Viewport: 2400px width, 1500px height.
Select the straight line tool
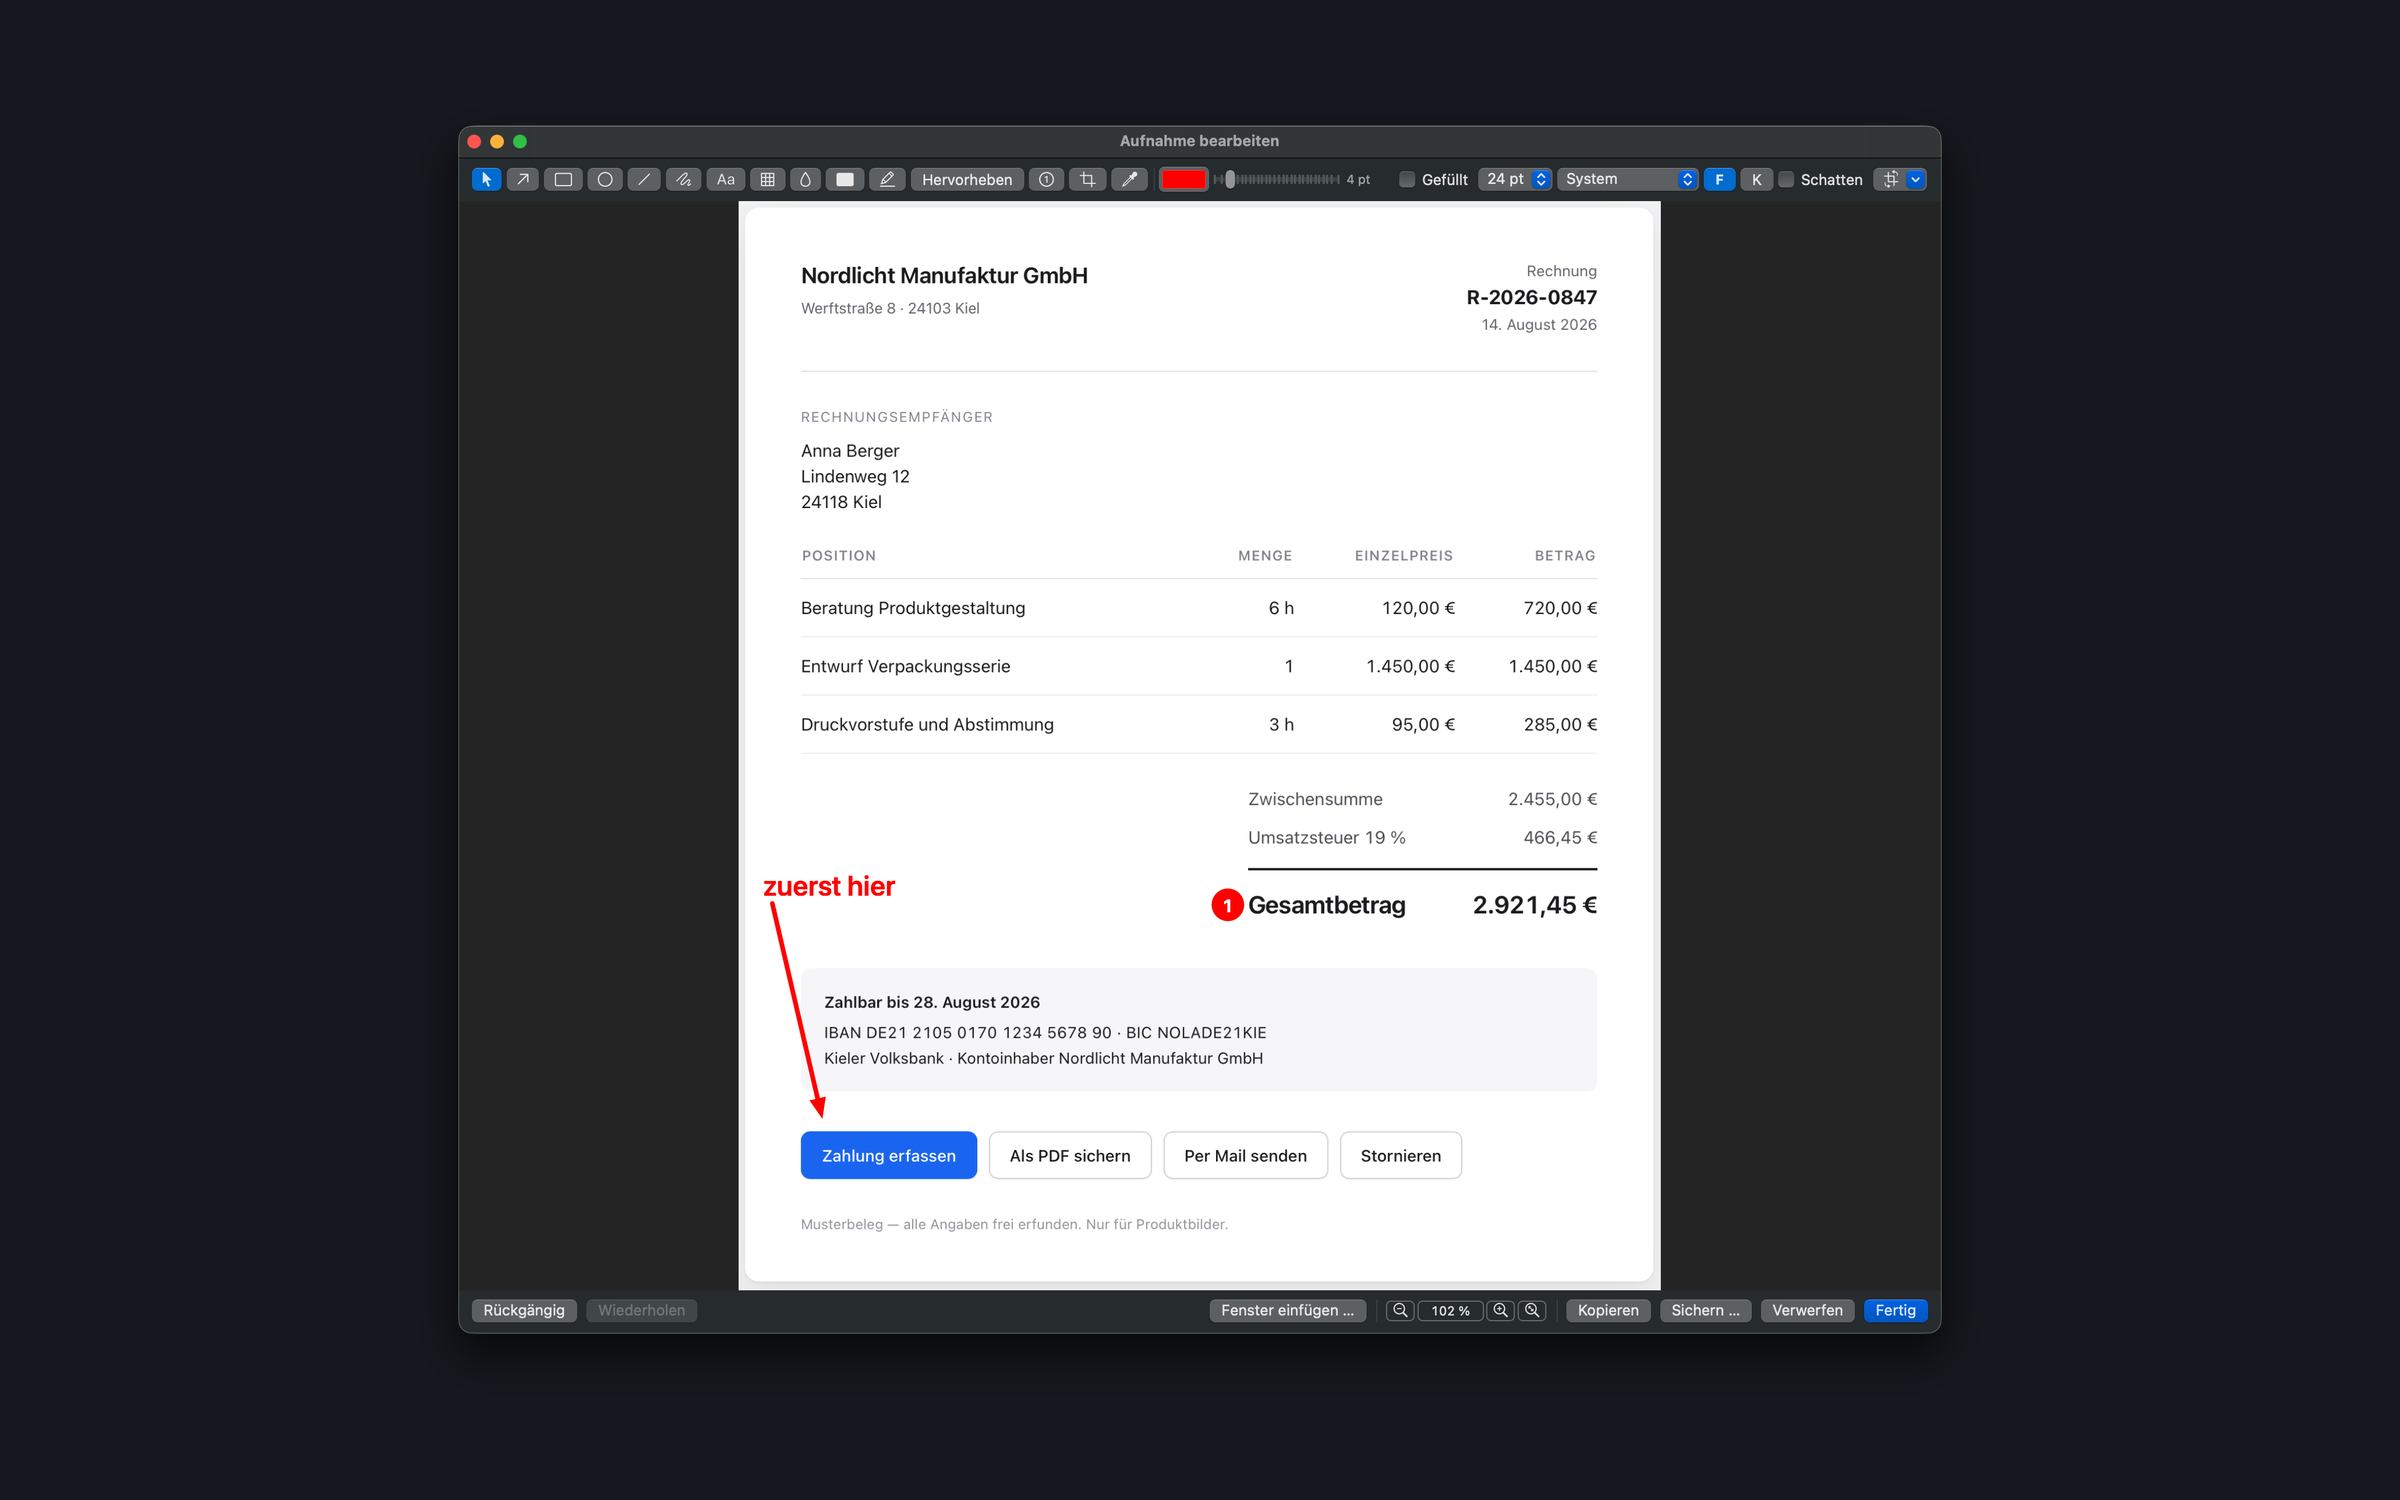[644, 180]
